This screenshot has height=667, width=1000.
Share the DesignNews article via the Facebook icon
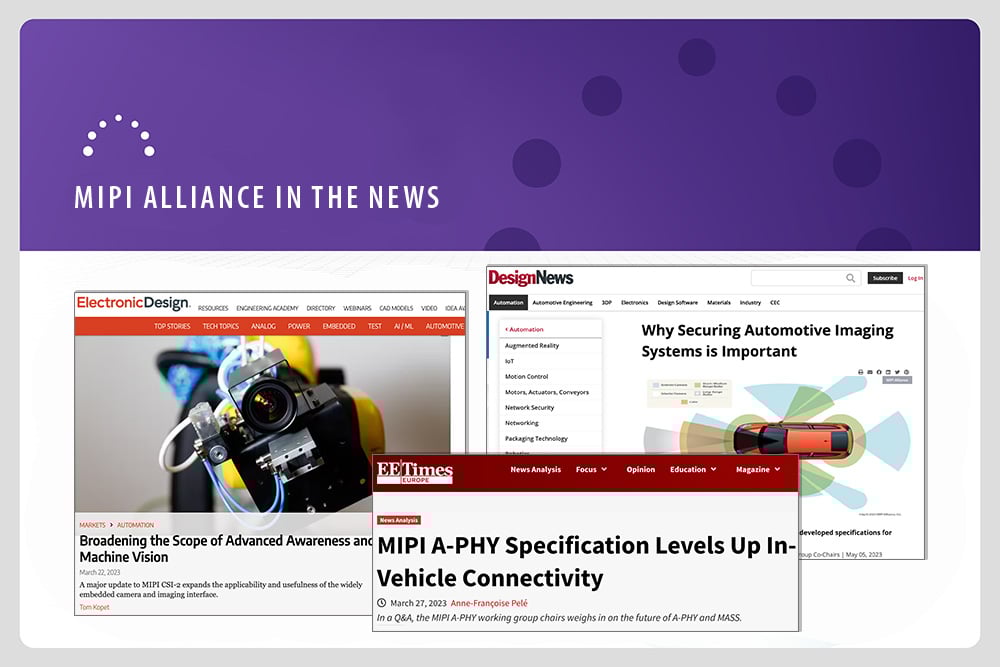[x=879, y=372]
